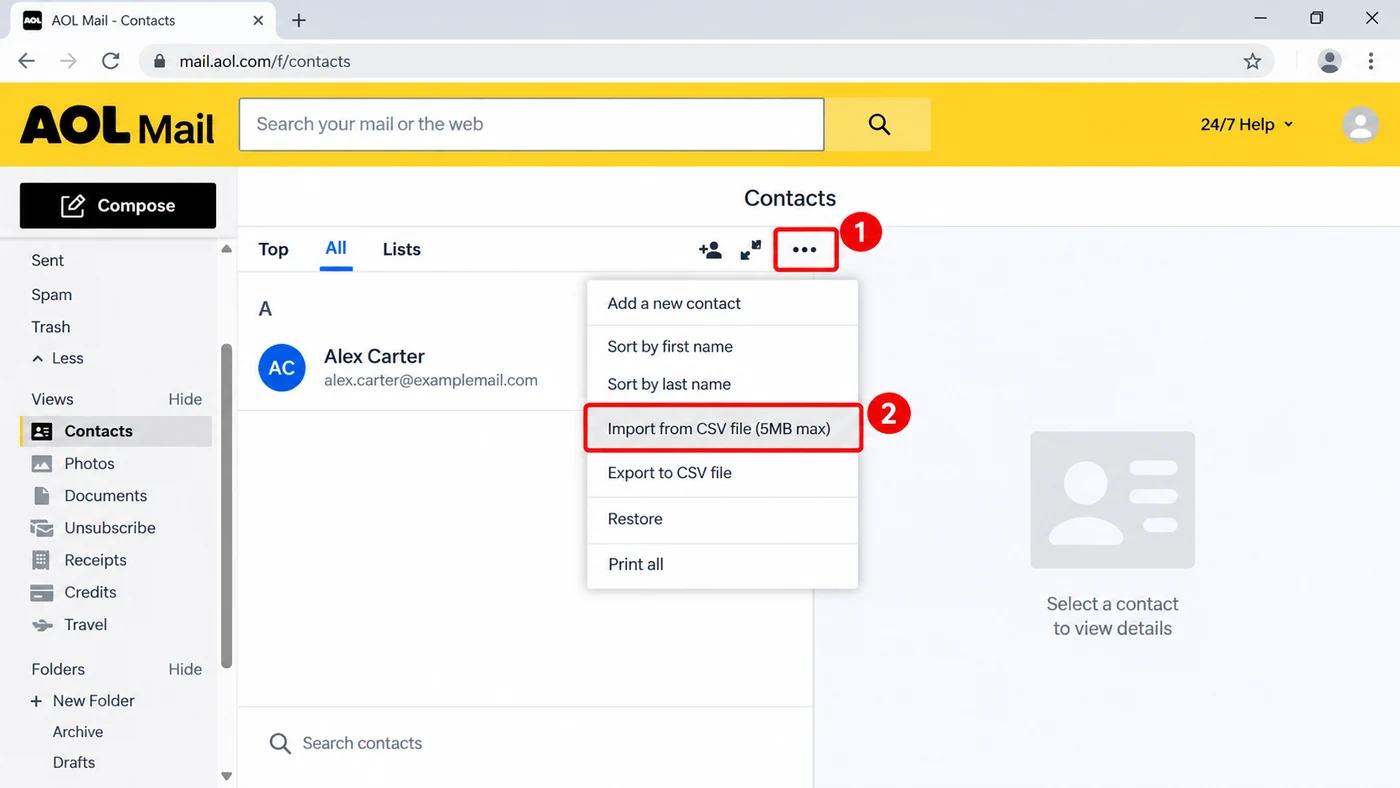Screen dimensions: 1400x788
Task: Select Sort by last name
Action: pyautogui.click(x=722, y=384)
